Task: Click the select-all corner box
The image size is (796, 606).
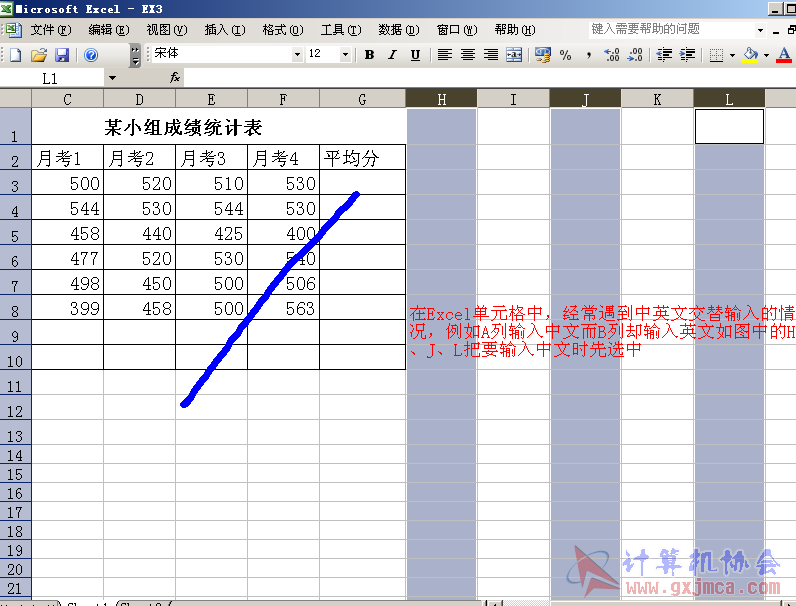Action: coord(15,98)
